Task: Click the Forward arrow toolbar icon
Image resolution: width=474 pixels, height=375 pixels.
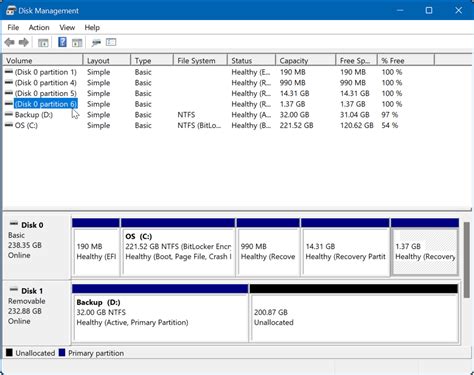Action: (24, 42)
